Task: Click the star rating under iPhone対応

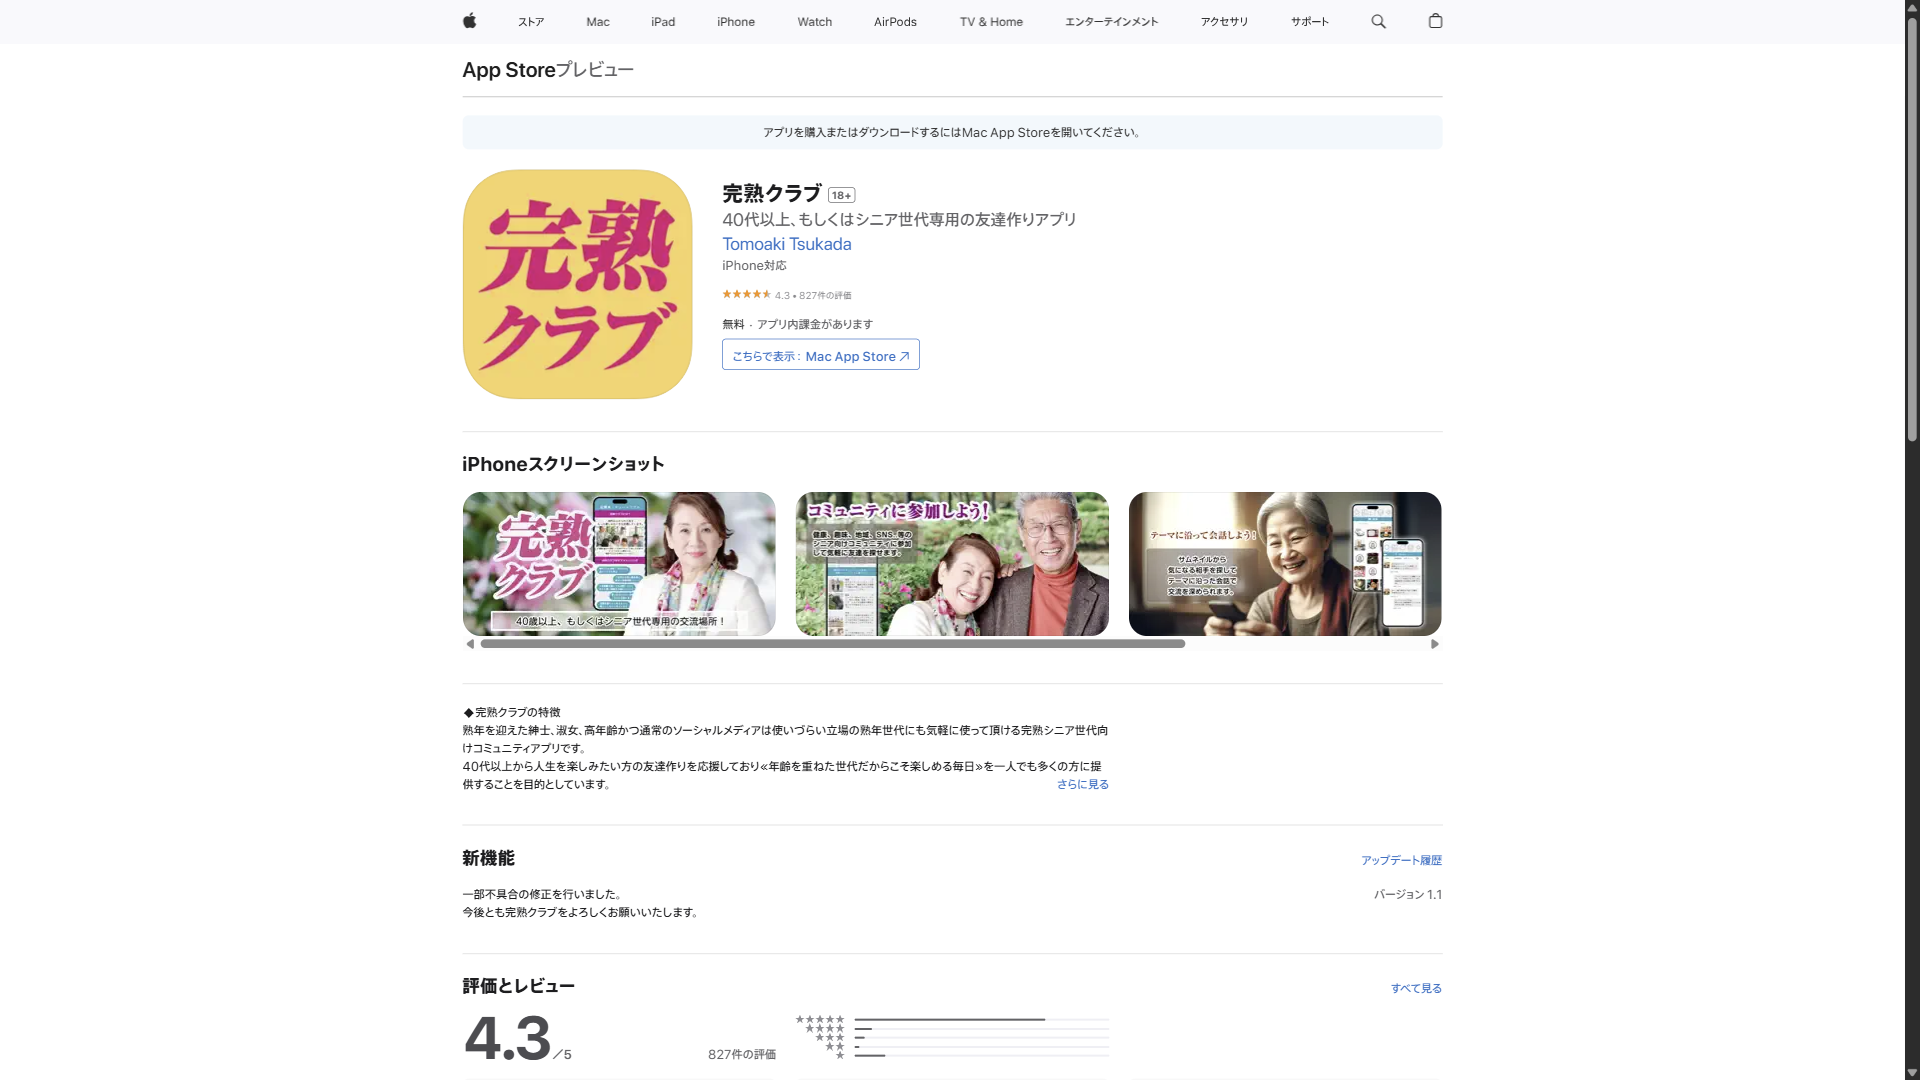Action: 746,294
